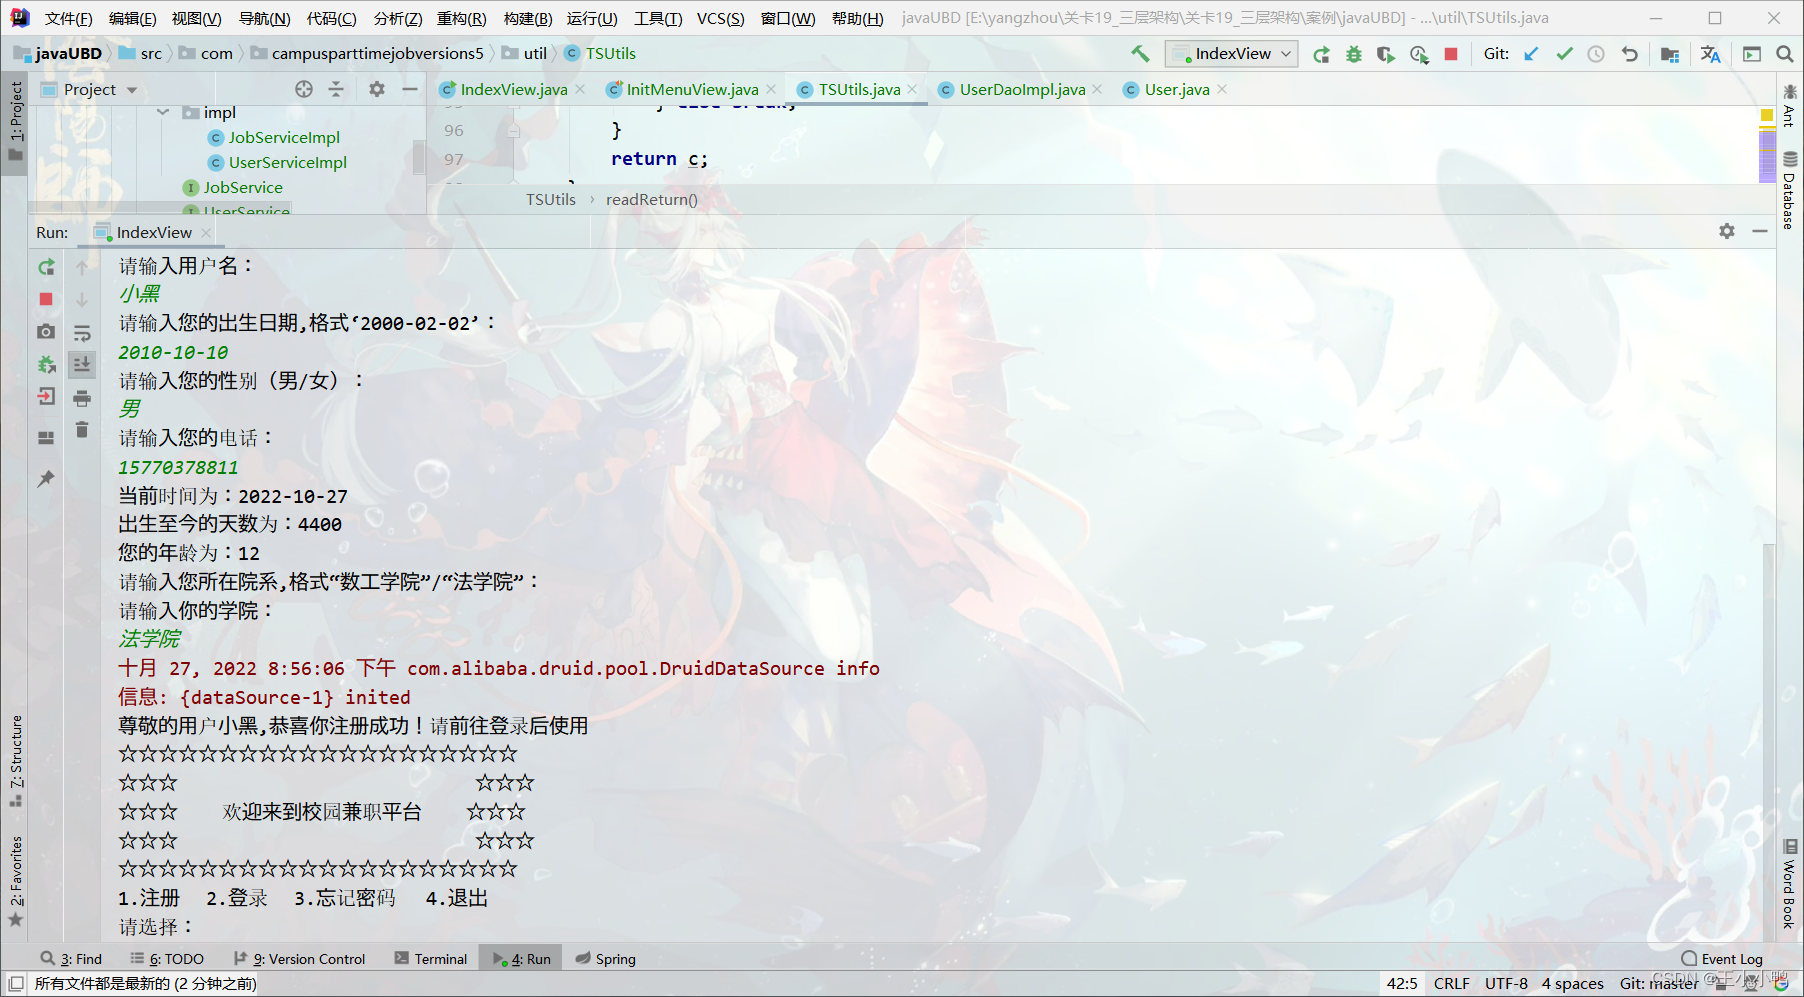
Task: Open Project Structure icon in toolbar
Action: click(1670, 54)
